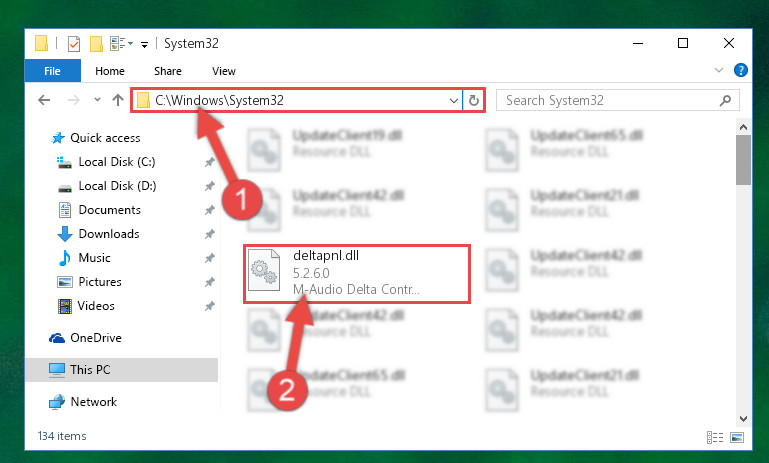Viewport: 769px width, 463px height.
Task: Switch to large icons view in status bar
Action: pyautogui.click(x=737, y=437)
